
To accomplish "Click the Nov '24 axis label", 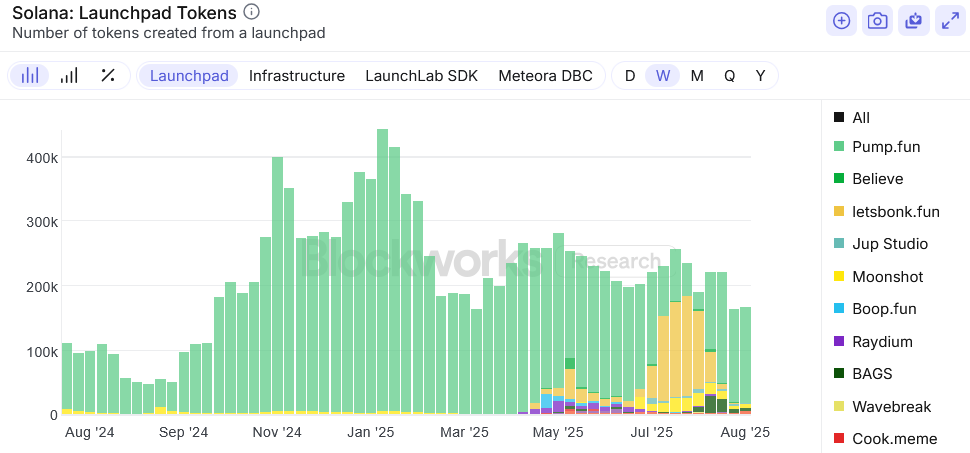I will (278, 432).
